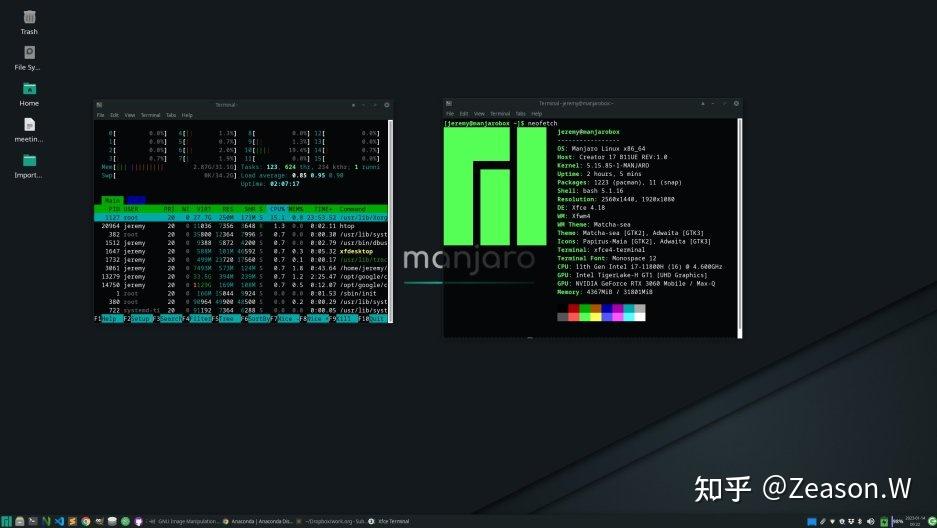This screenshot has height=528, width=937.
Task: Launch Visual Studio Code from the panel
Action: pos(59,521)
